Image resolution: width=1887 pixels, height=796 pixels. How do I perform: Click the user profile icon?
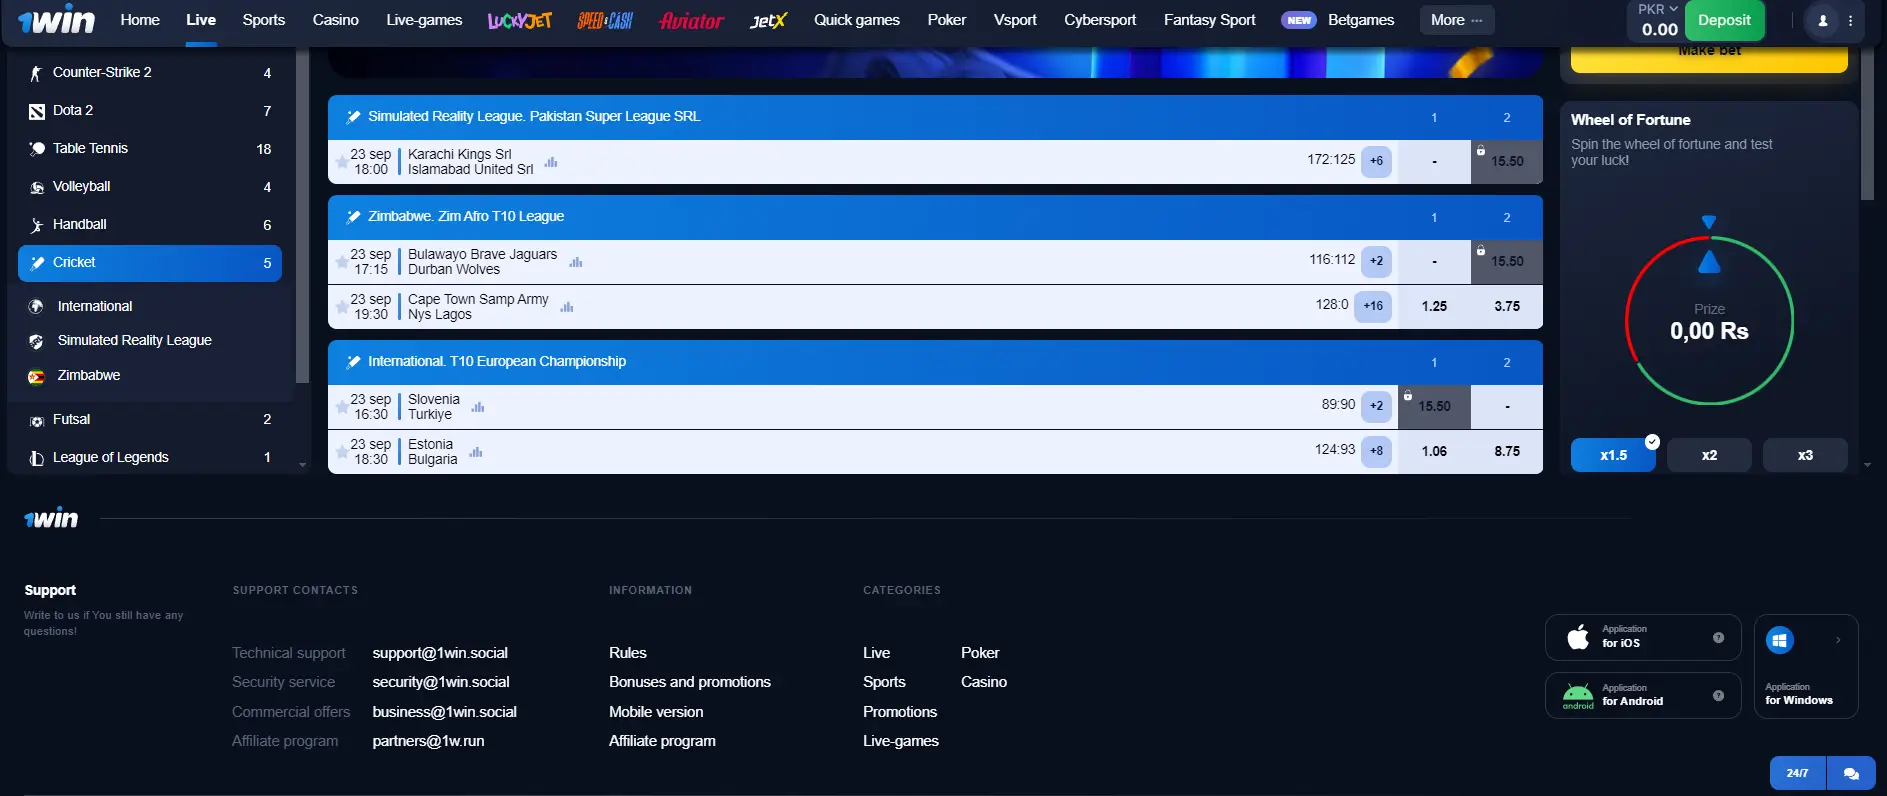click(x=1822, y=20)
